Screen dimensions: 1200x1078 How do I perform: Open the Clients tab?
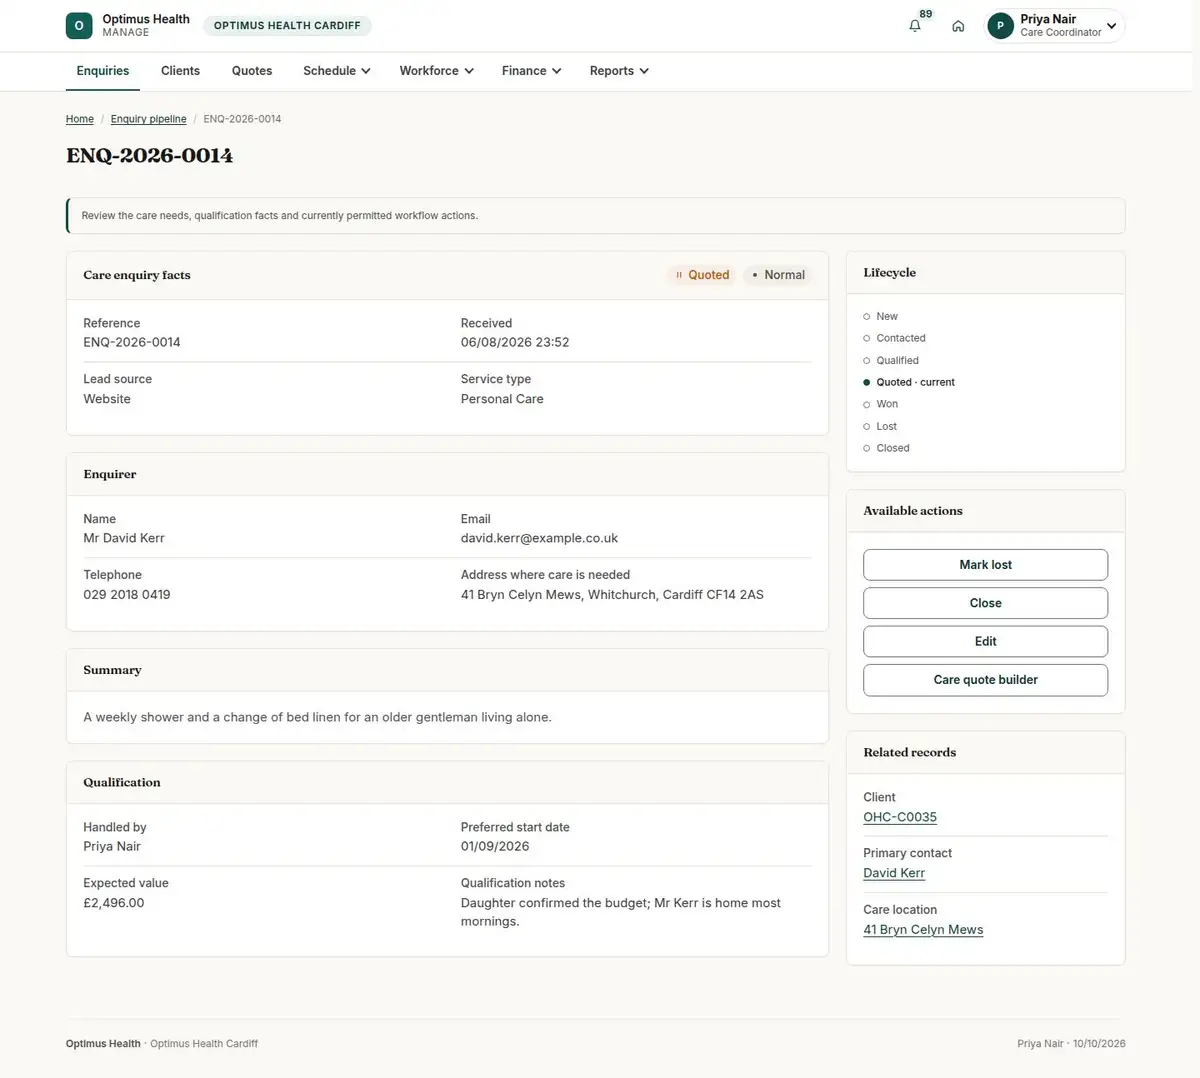pyautogui.click(x=181, y=71)
